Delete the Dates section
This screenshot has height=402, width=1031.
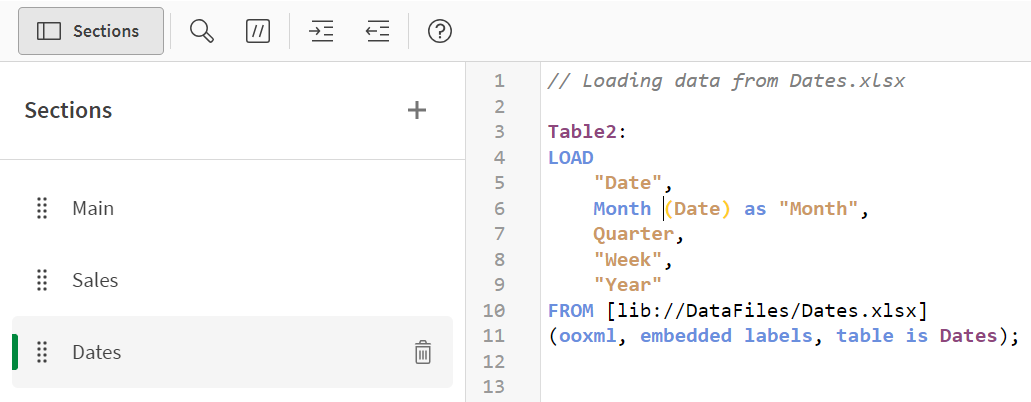(423, 352)
